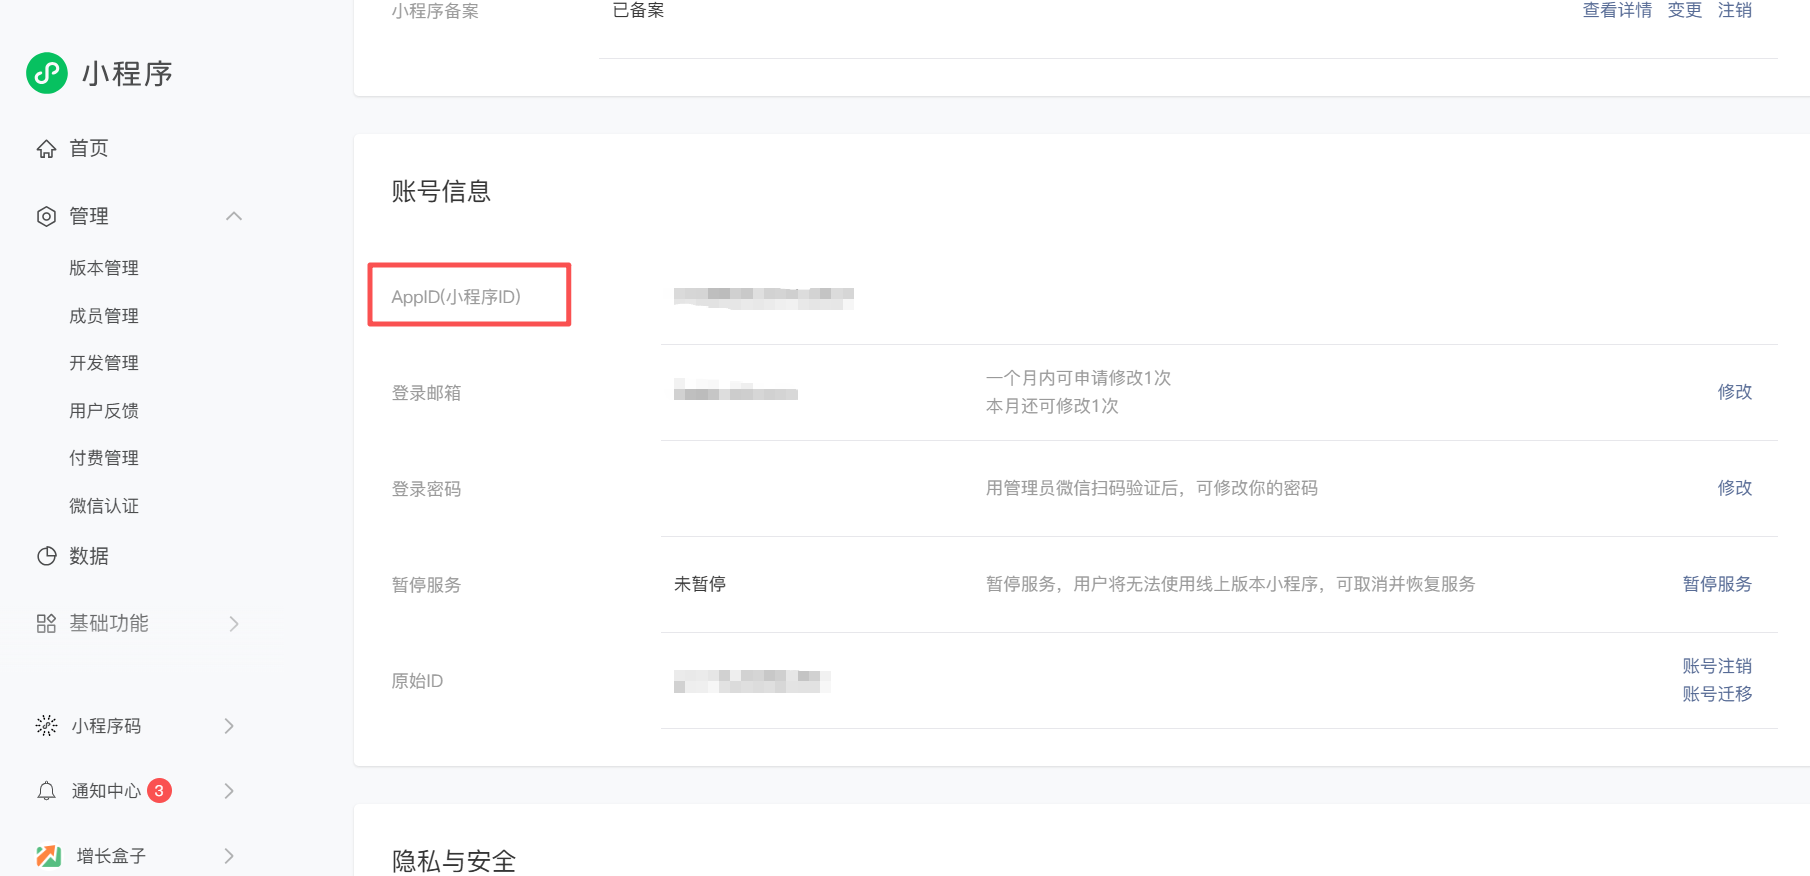
Task: Expand the 小程序码 submenu arrow
Action: coord(229,726)
